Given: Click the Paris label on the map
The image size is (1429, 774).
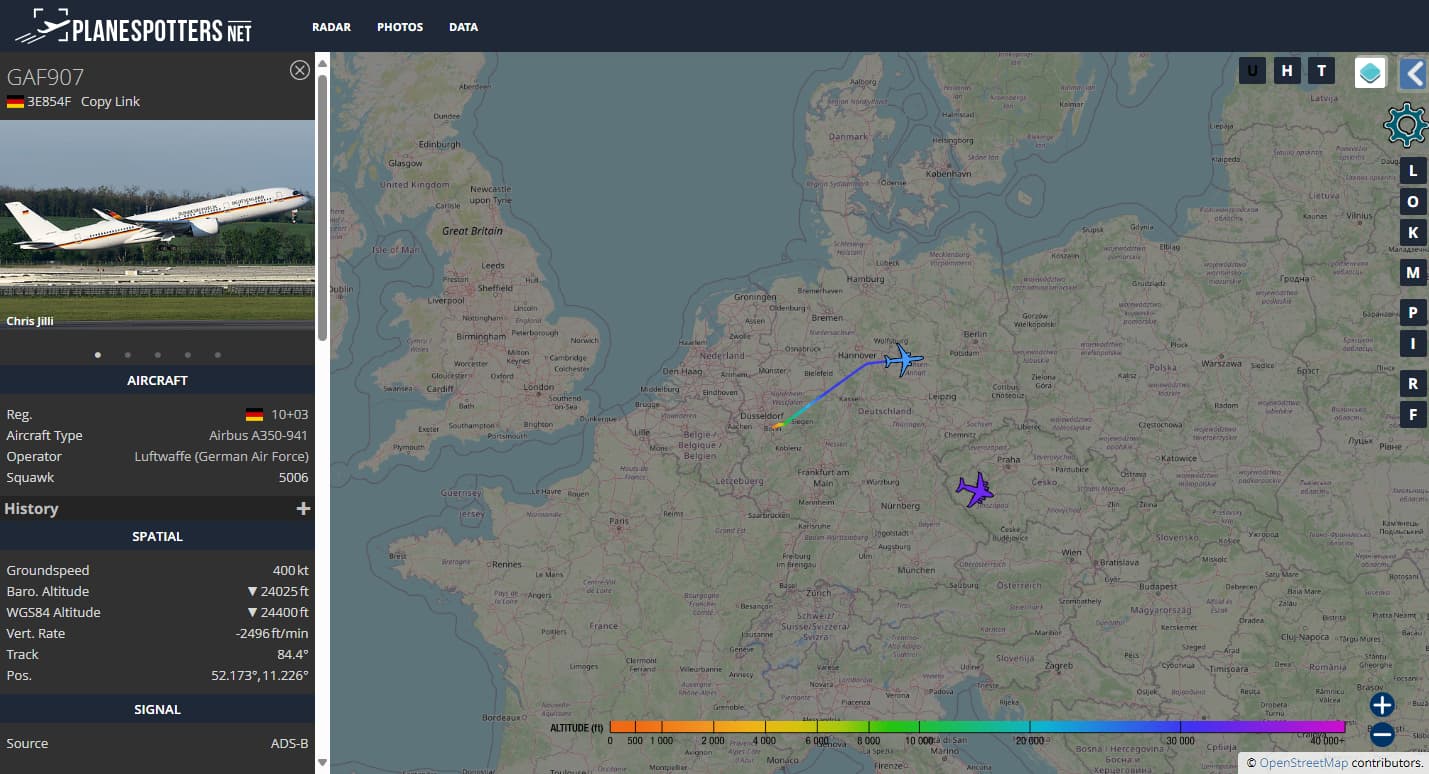Looking at the screenshot, I should (x=619, y=521).
